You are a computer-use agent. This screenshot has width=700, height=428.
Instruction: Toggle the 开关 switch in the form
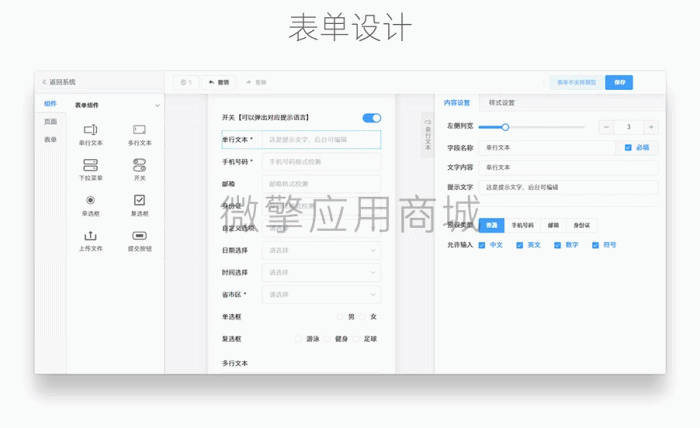371,118
